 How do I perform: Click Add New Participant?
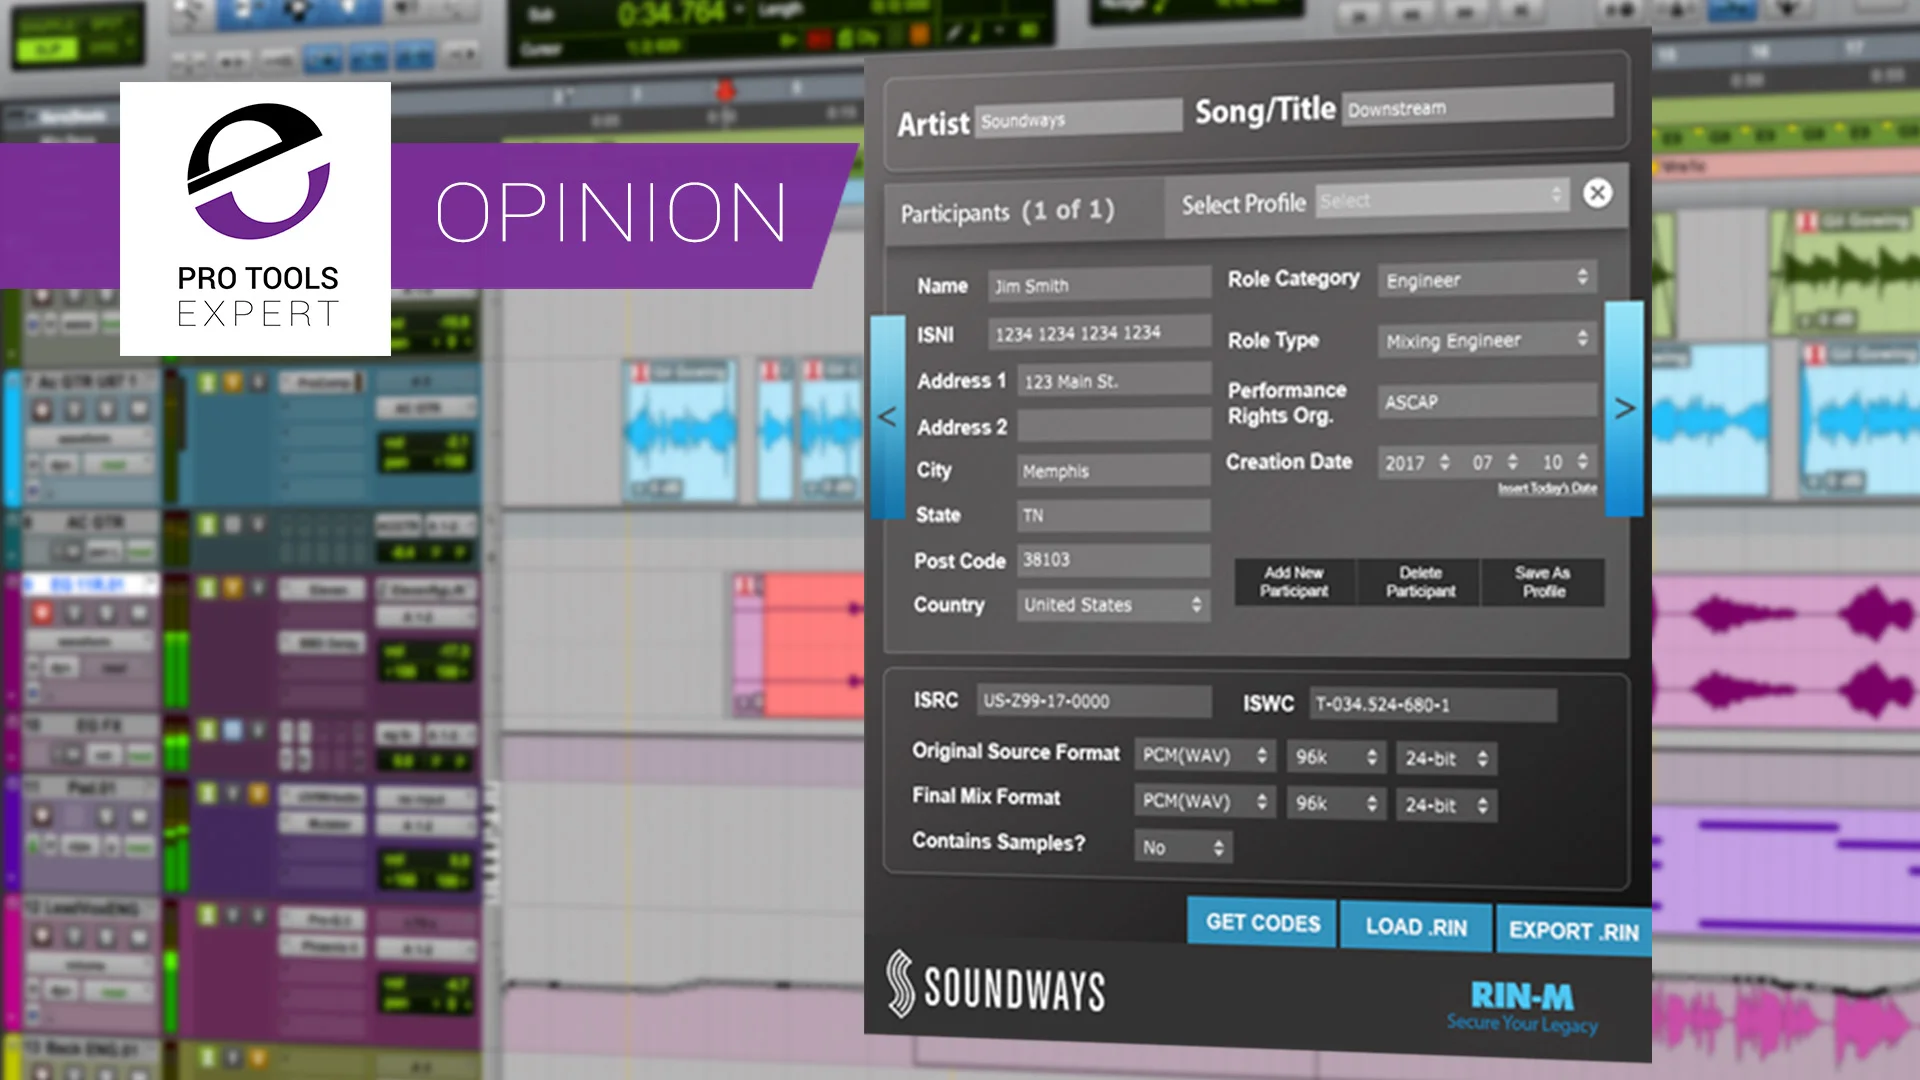1294,582
